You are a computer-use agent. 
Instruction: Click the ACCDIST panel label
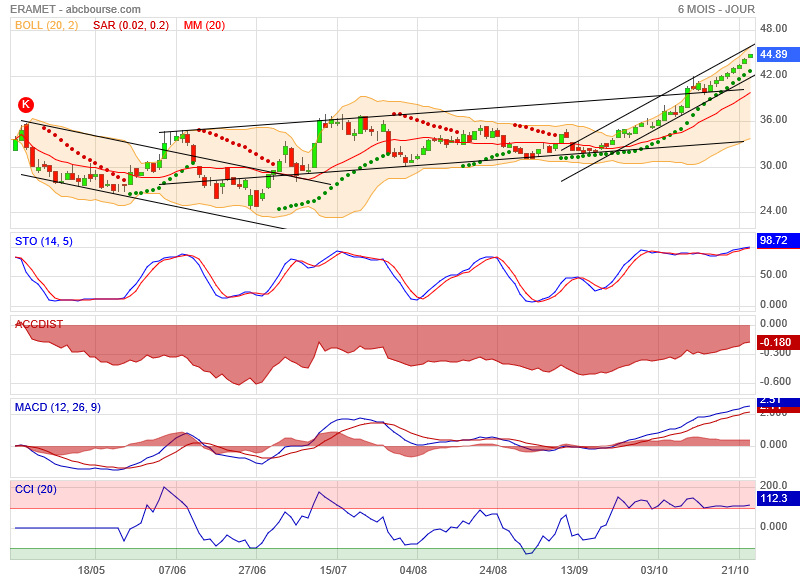point(39,324)
